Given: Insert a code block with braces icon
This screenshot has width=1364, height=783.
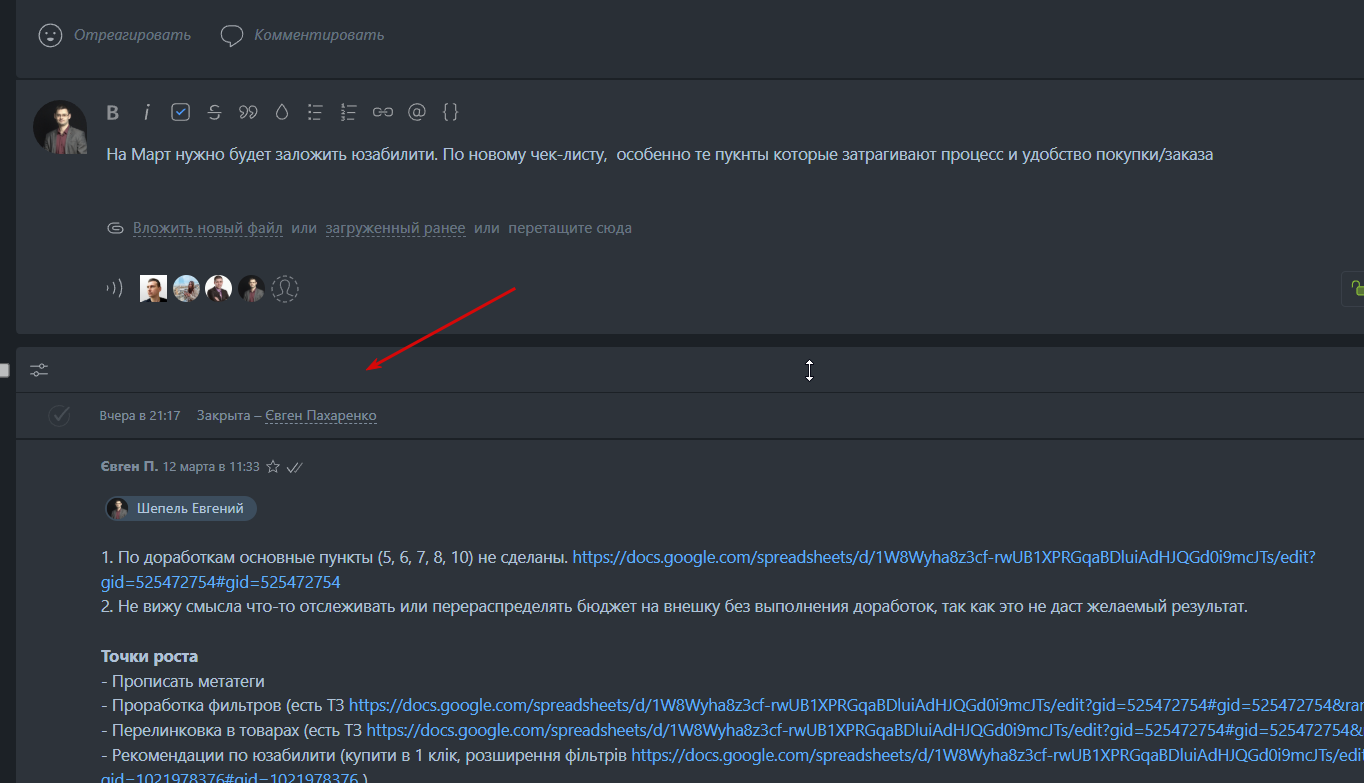Looking at the screenshot, I should tap(450, 112).
